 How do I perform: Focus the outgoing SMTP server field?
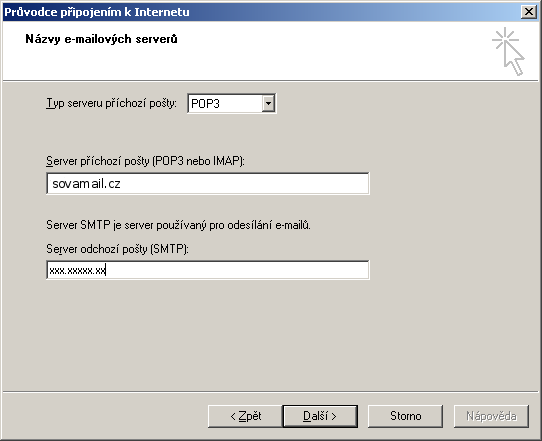(208, 270)
